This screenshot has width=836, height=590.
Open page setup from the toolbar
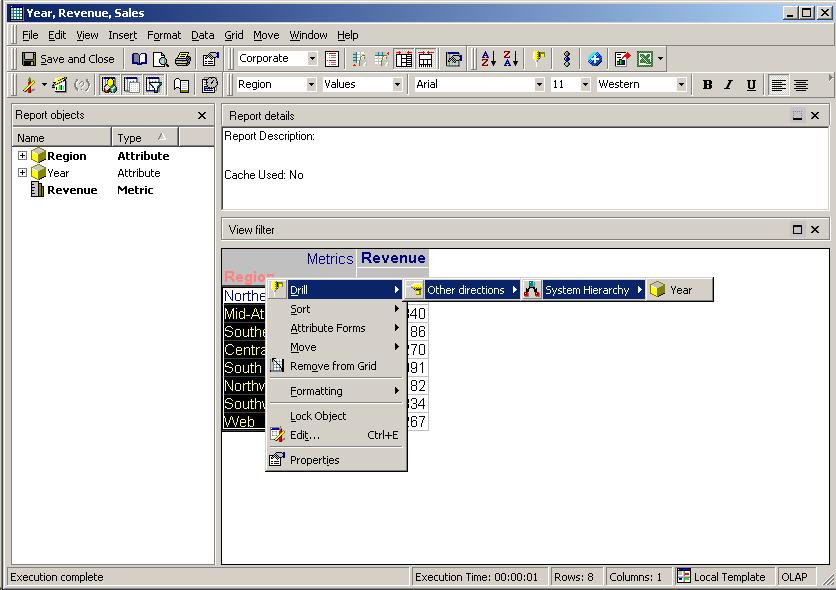click(x=208, y=58)
